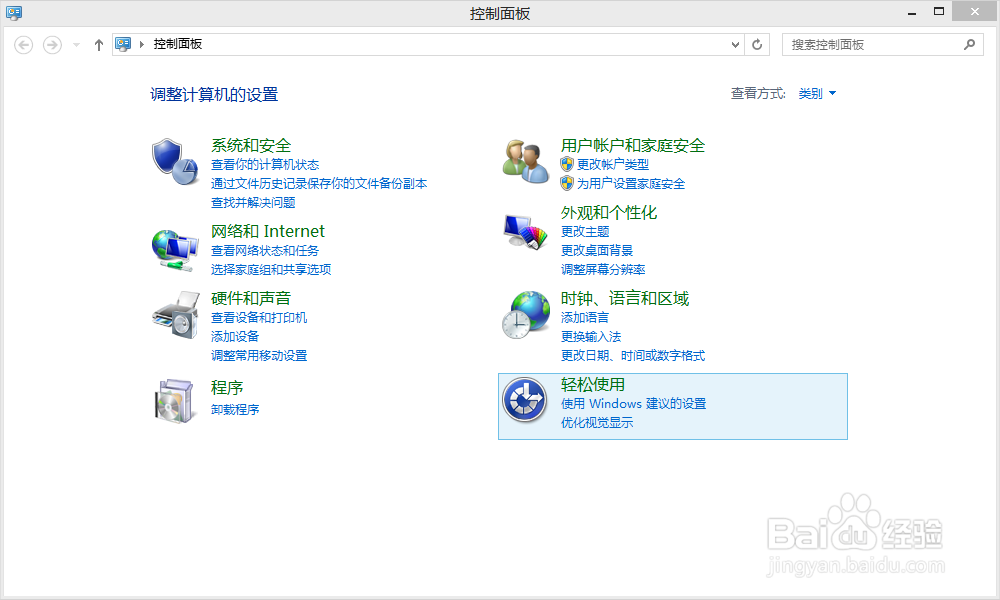Image resolution: width=1000 pixels, height=600 pixels.
Task: Click the up navigation arrow button
Action: [x=97, y=44]
